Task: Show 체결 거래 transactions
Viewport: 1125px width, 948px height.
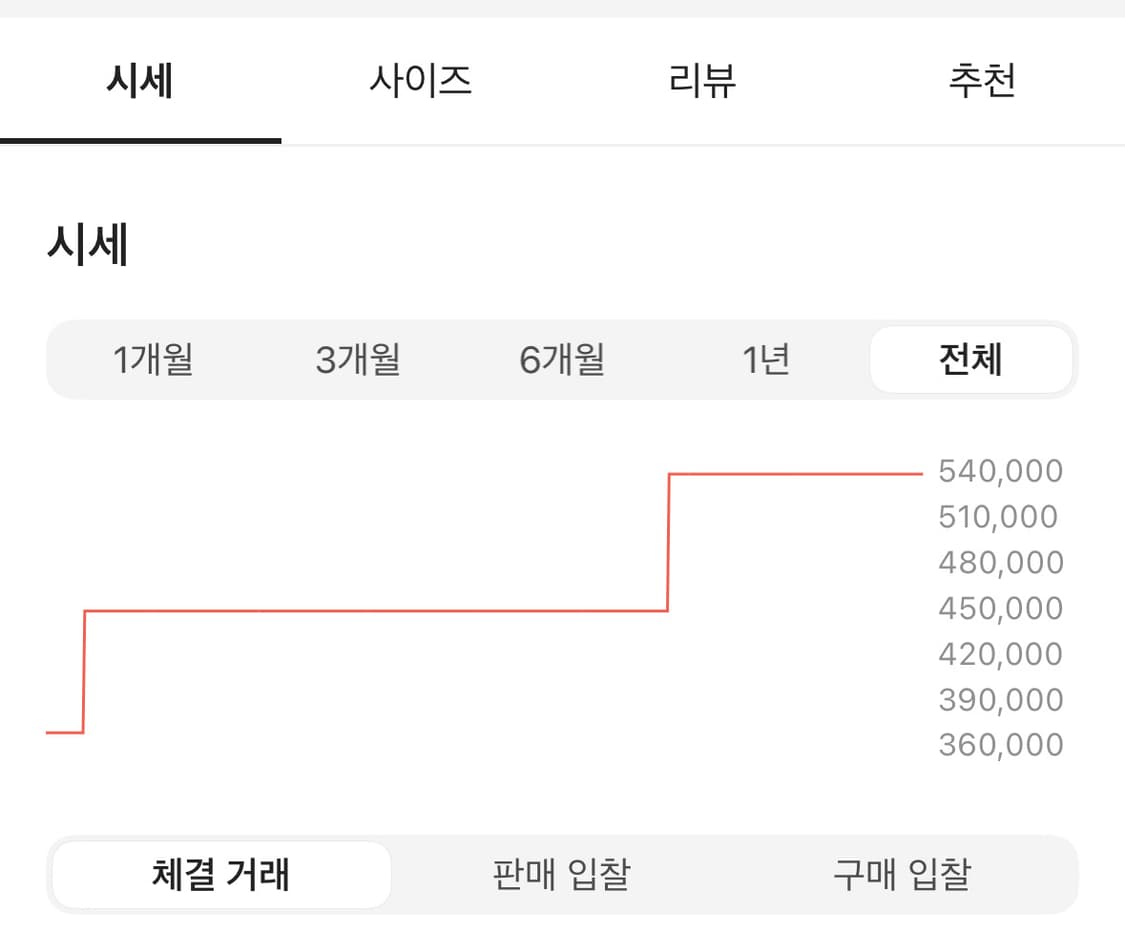Action: pyautogui.click(x=221, y=875)
